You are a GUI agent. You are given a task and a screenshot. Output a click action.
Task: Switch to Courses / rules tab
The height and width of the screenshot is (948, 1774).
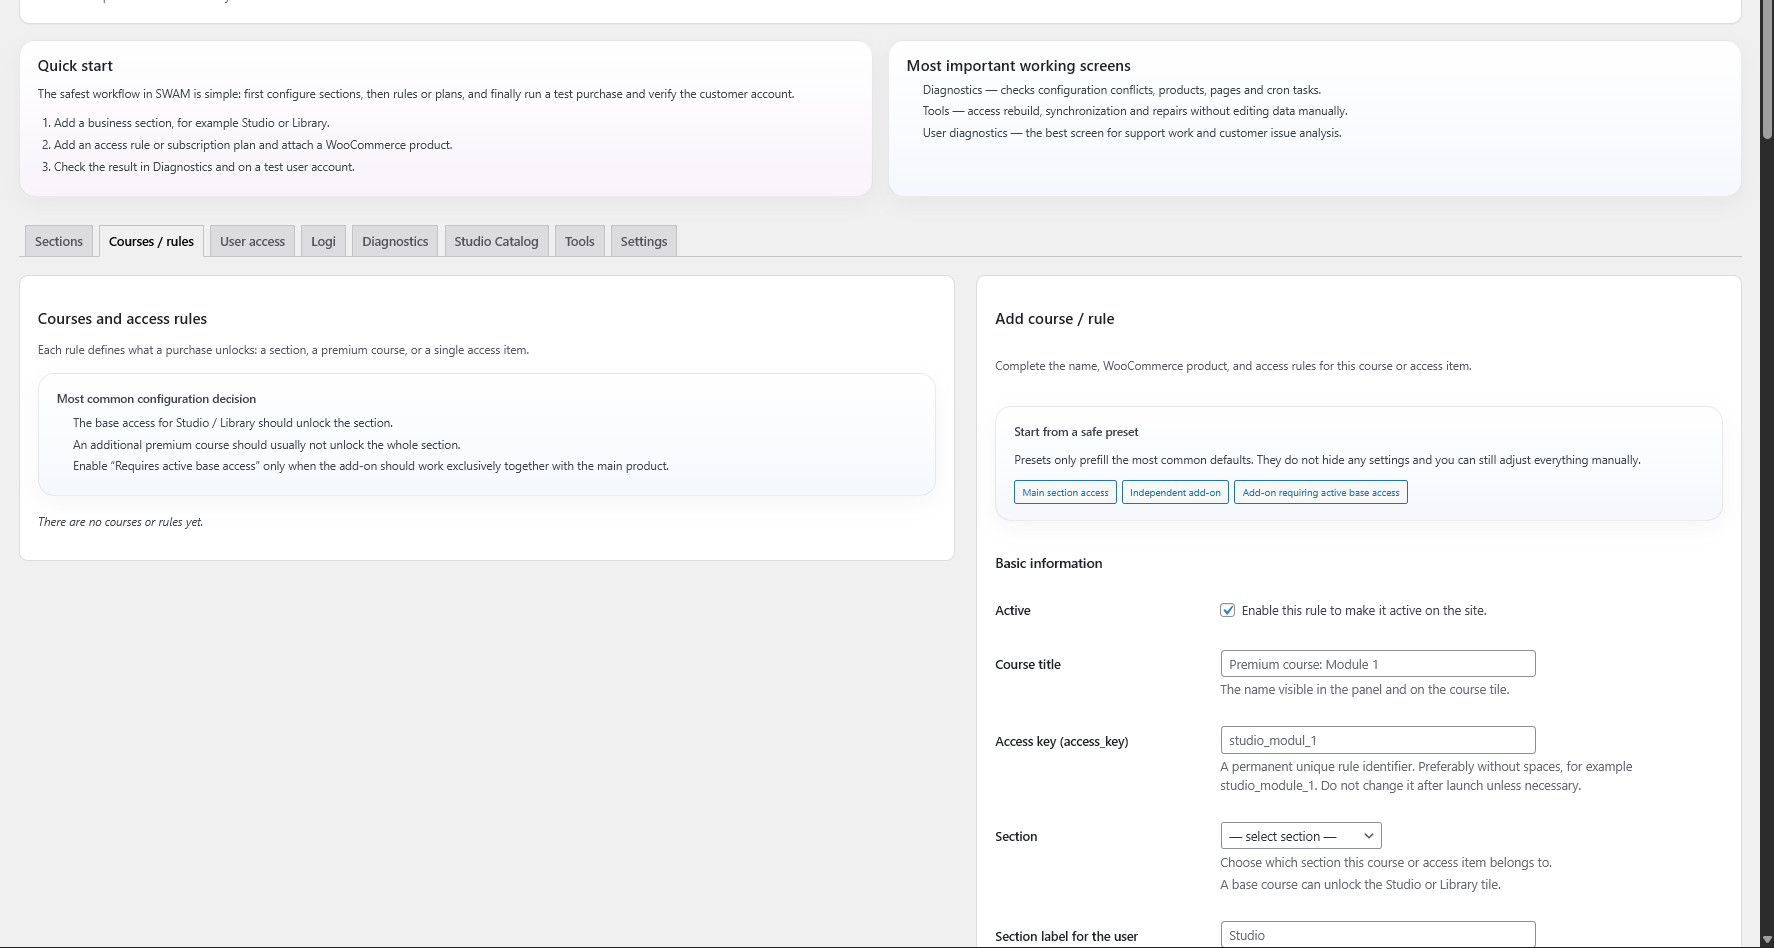coord(151,241)
